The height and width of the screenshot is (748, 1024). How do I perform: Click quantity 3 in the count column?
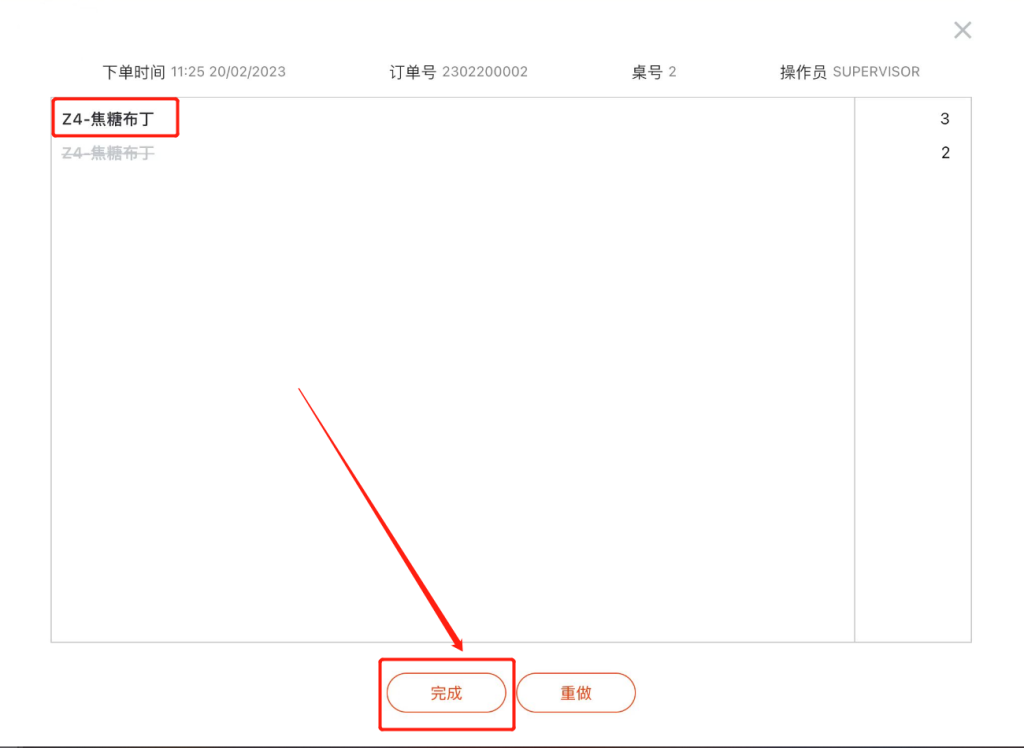click(944, 119)
